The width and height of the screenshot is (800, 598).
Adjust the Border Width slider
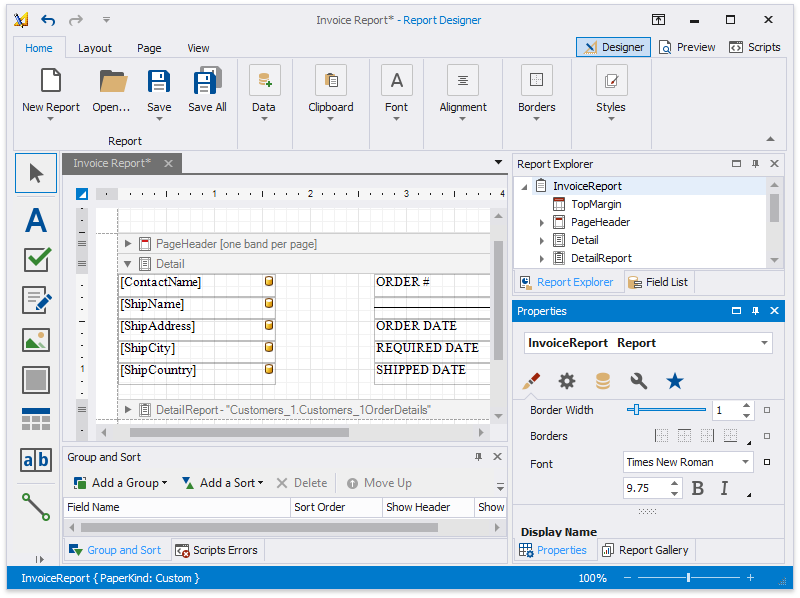(x=634, y=410)
